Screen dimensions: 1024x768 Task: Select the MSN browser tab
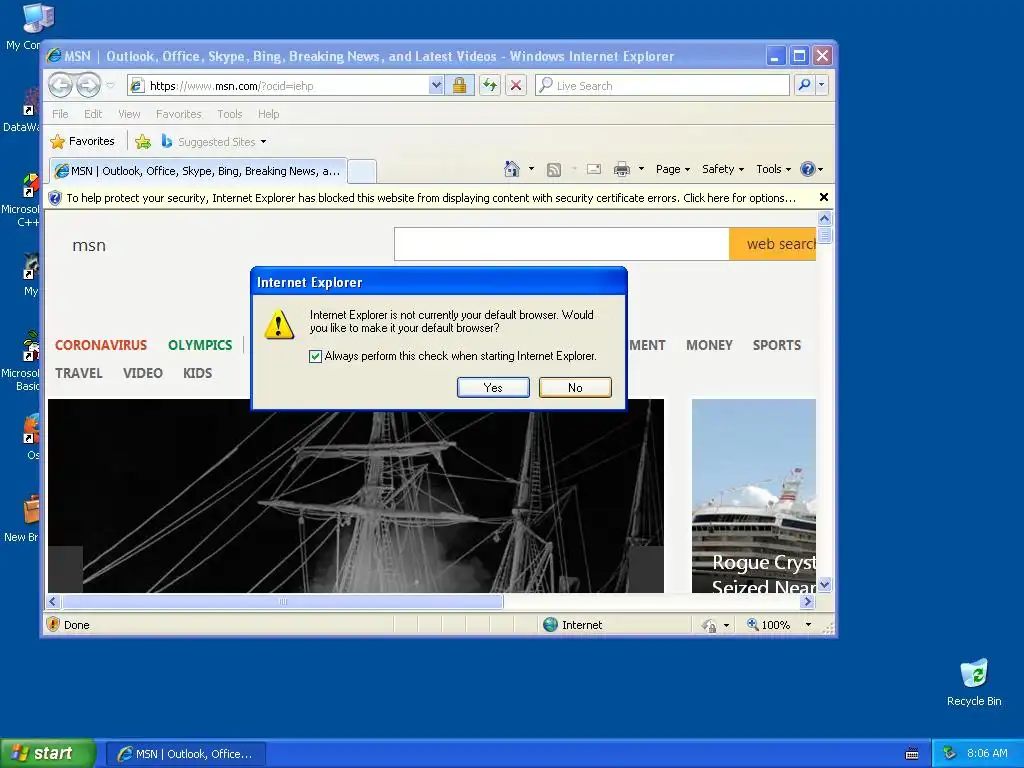pos(198,171)
